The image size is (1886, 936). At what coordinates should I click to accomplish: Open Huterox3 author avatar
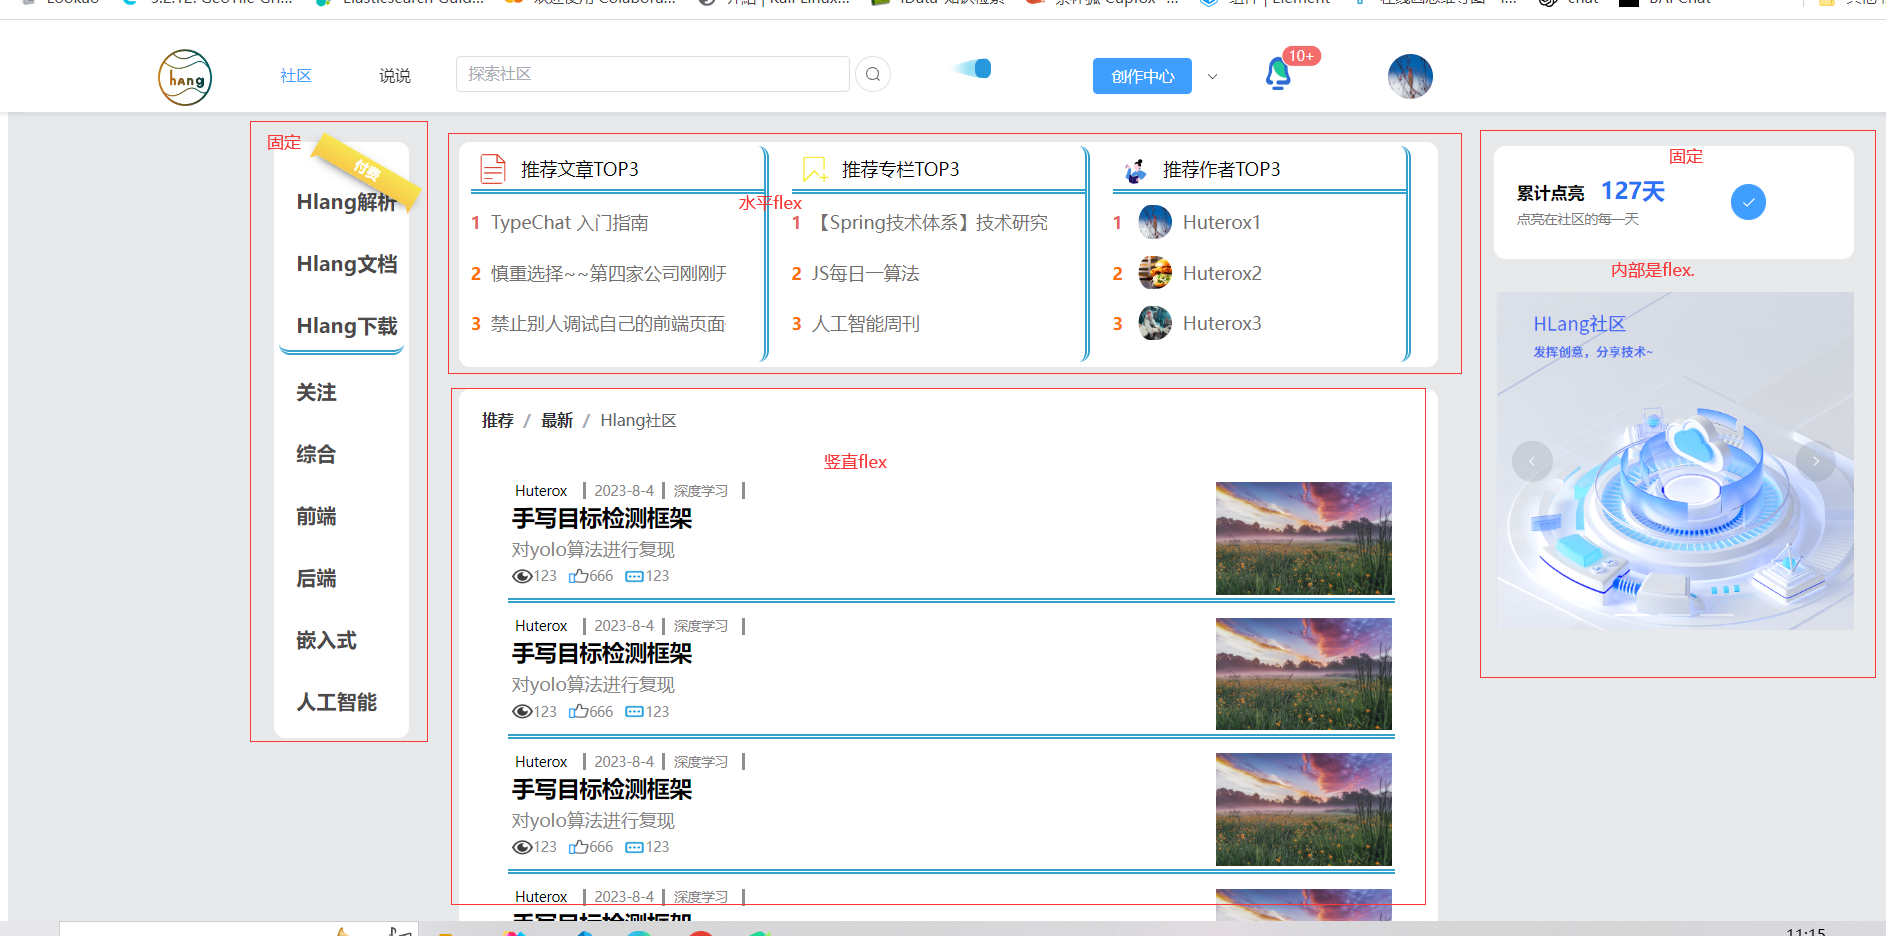click(x=1155, y=323)
